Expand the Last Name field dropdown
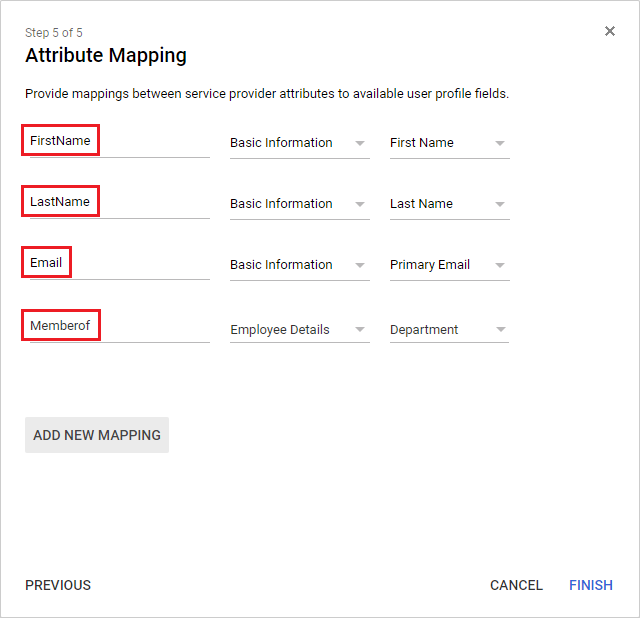Viewport: 640px width, 618px height. [448, 204]
